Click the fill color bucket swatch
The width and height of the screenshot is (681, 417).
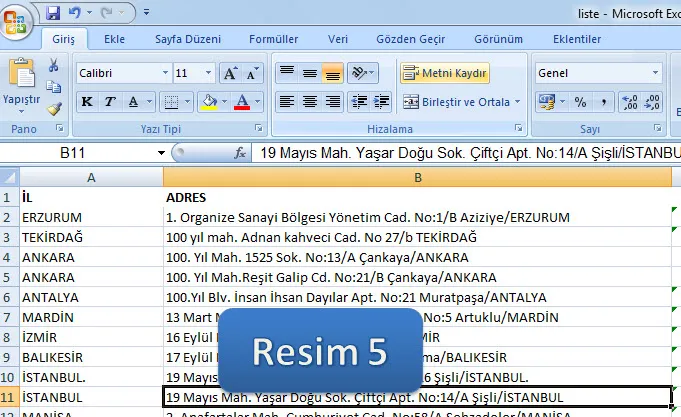[208, 102]
